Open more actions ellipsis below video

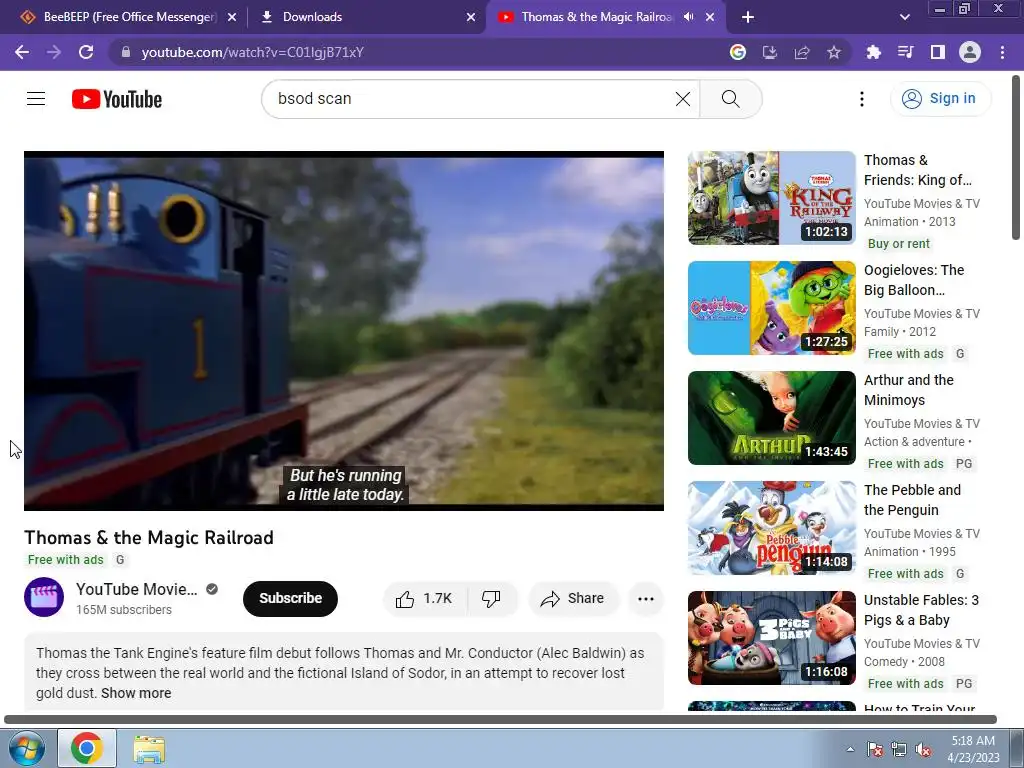pyautogui.click(x=645, y=599)
